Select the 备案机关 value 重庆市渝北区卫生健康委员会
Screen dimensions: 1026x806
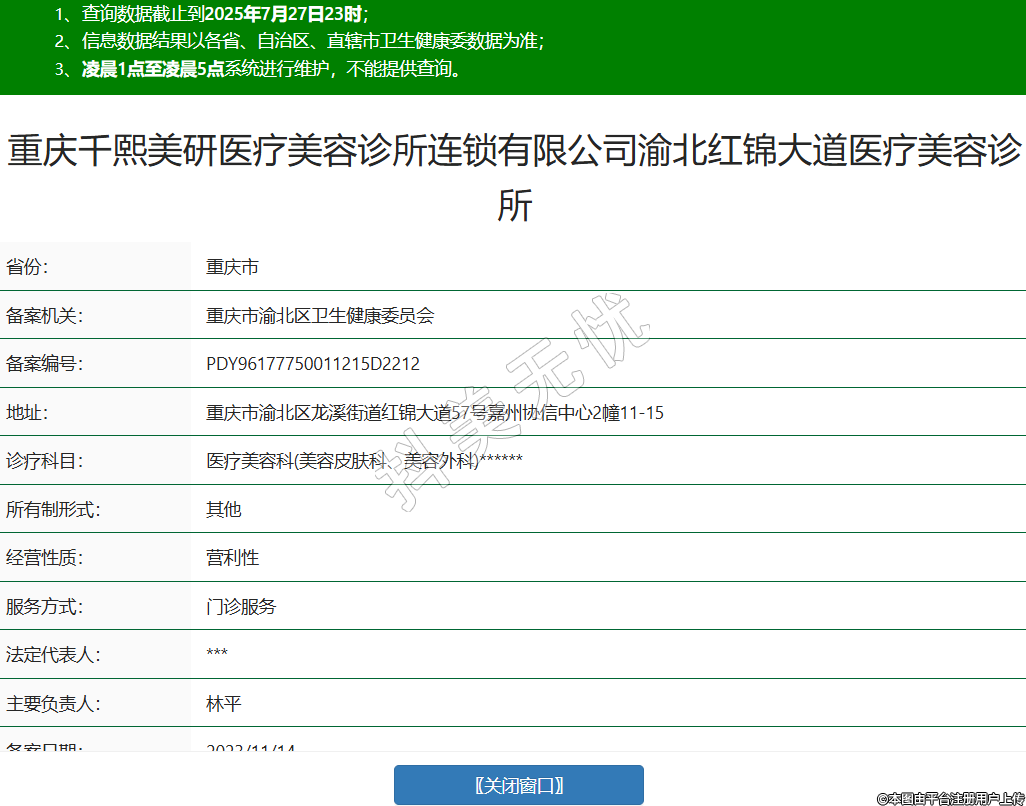[320, 316]
